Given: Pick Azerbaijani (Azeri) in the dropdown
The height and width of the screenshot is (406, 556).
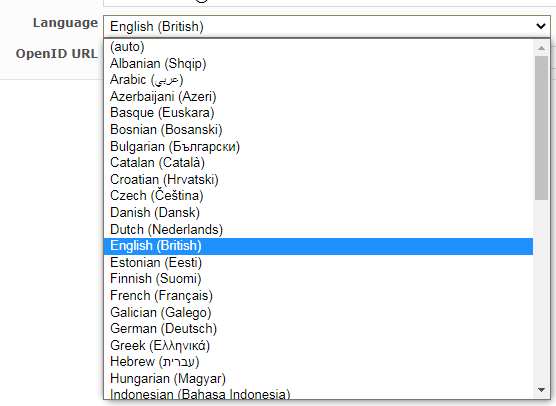Looking at the screenshot, I should pos(318,96).
